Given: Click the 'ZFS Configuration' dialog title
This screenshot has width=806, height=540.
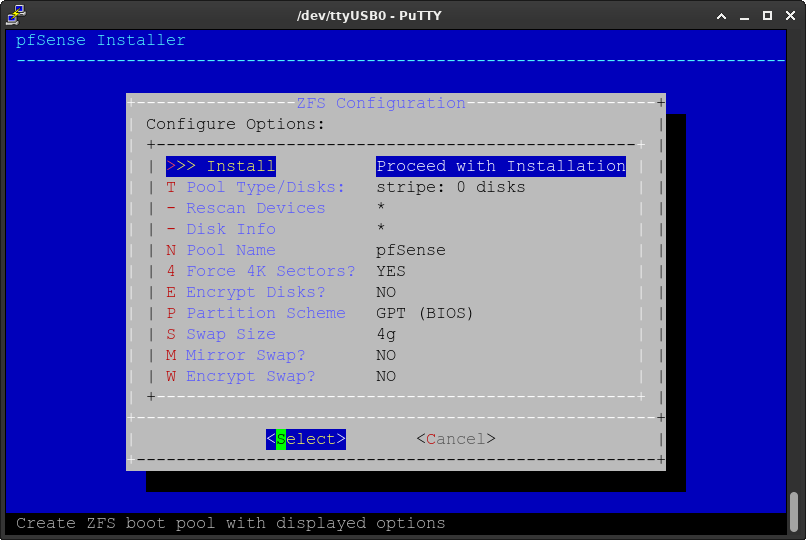Looking at the screenshot, I should 381,103.
